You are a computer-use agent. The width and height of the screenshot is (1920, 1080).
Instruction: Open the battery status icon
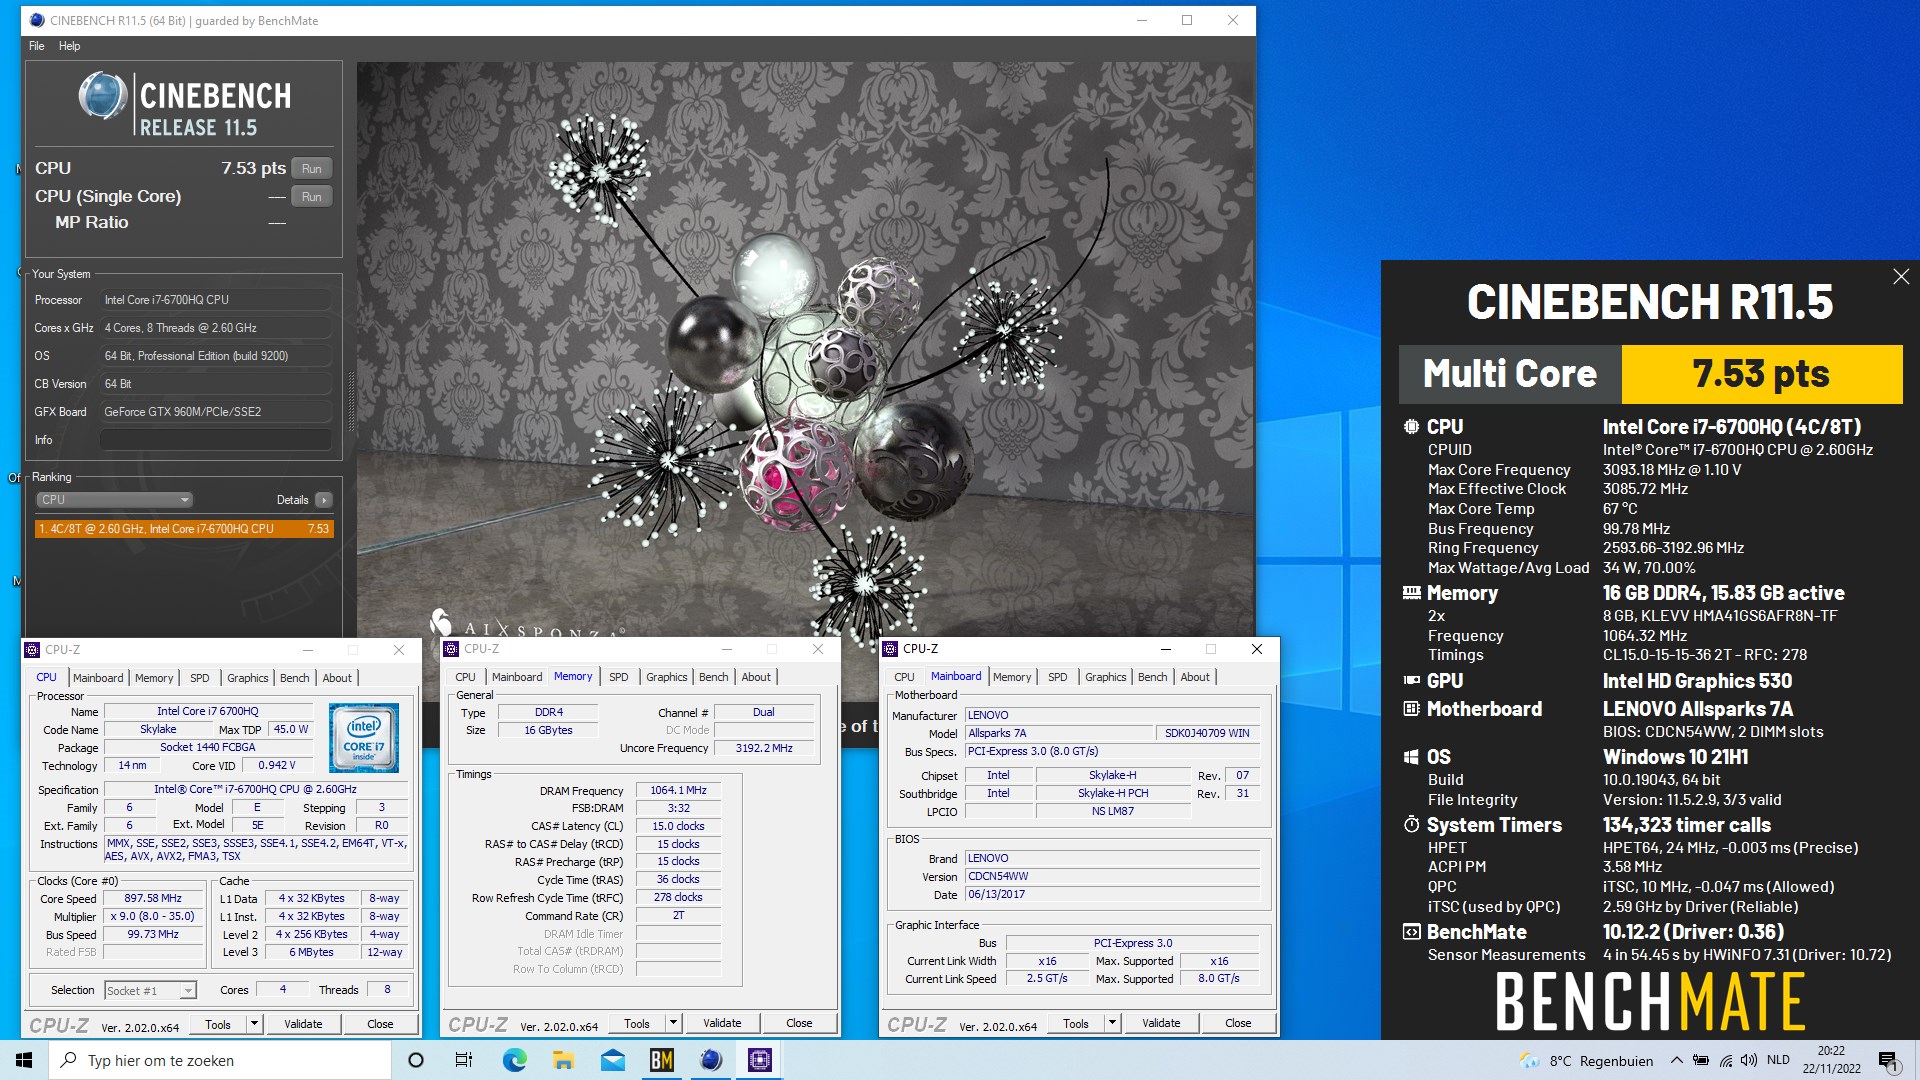click(1700, 1060)
